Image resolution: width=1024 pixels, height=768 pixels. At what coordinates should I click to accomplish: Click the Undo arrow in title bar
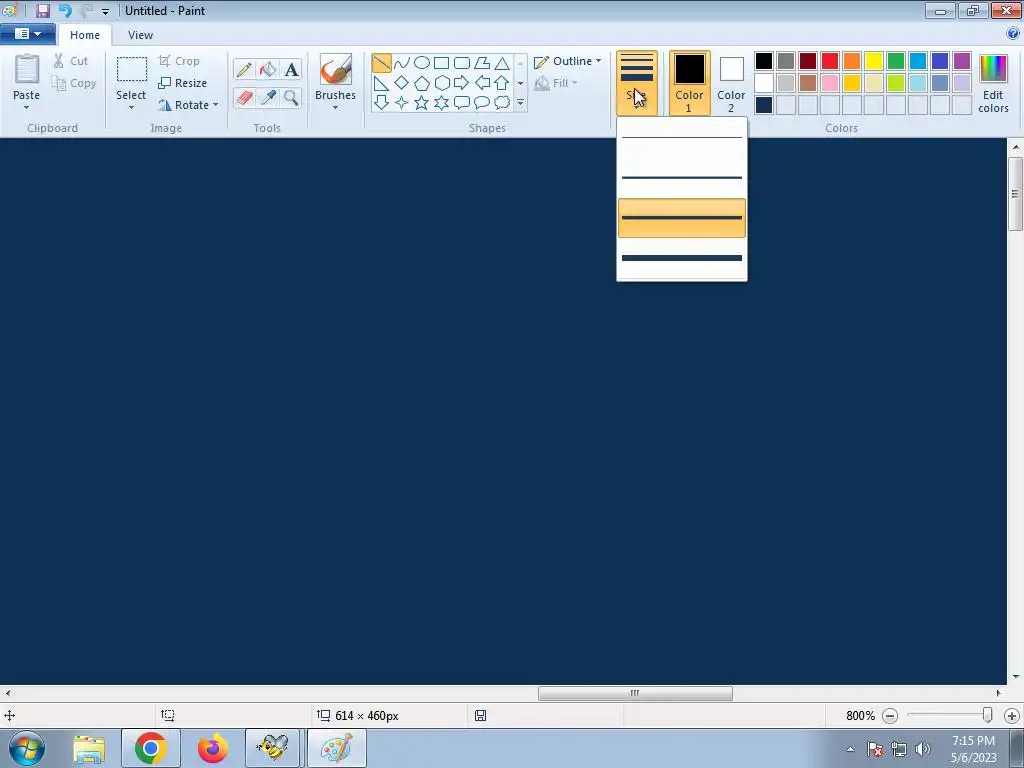click(x=65, y=10)
